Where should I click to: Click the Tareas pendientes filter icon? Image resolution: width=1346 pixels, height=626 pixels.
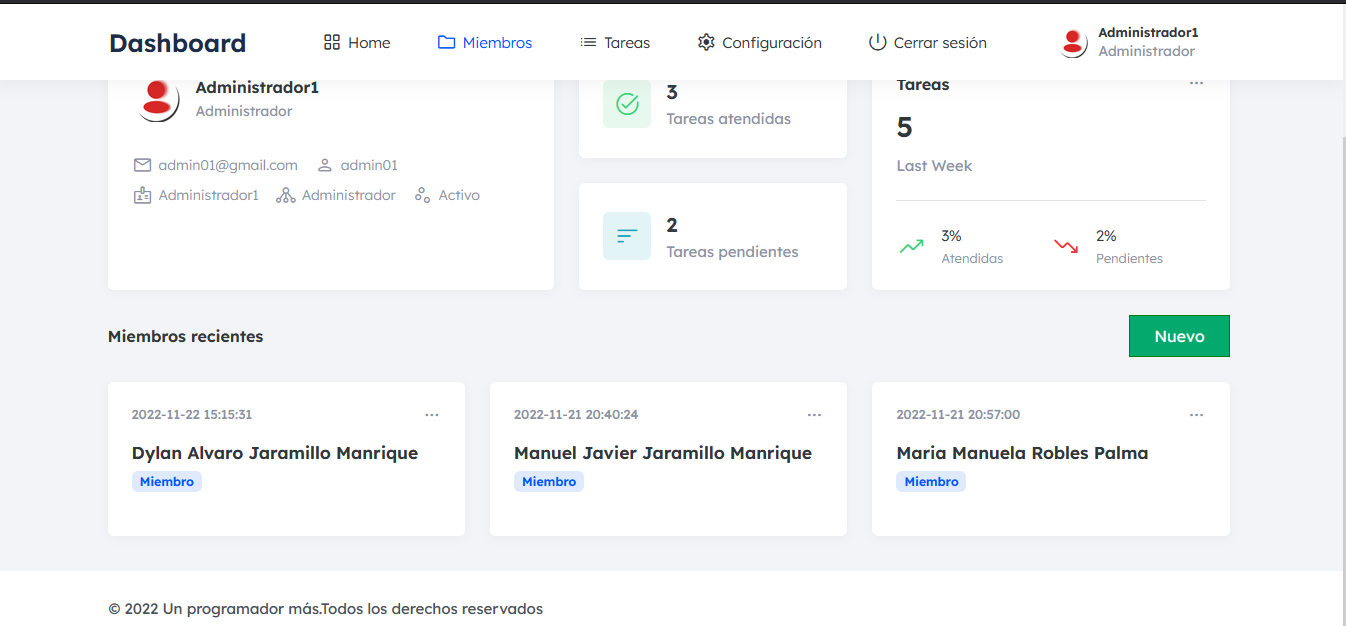pyautogui.click(x=627, y=236)
